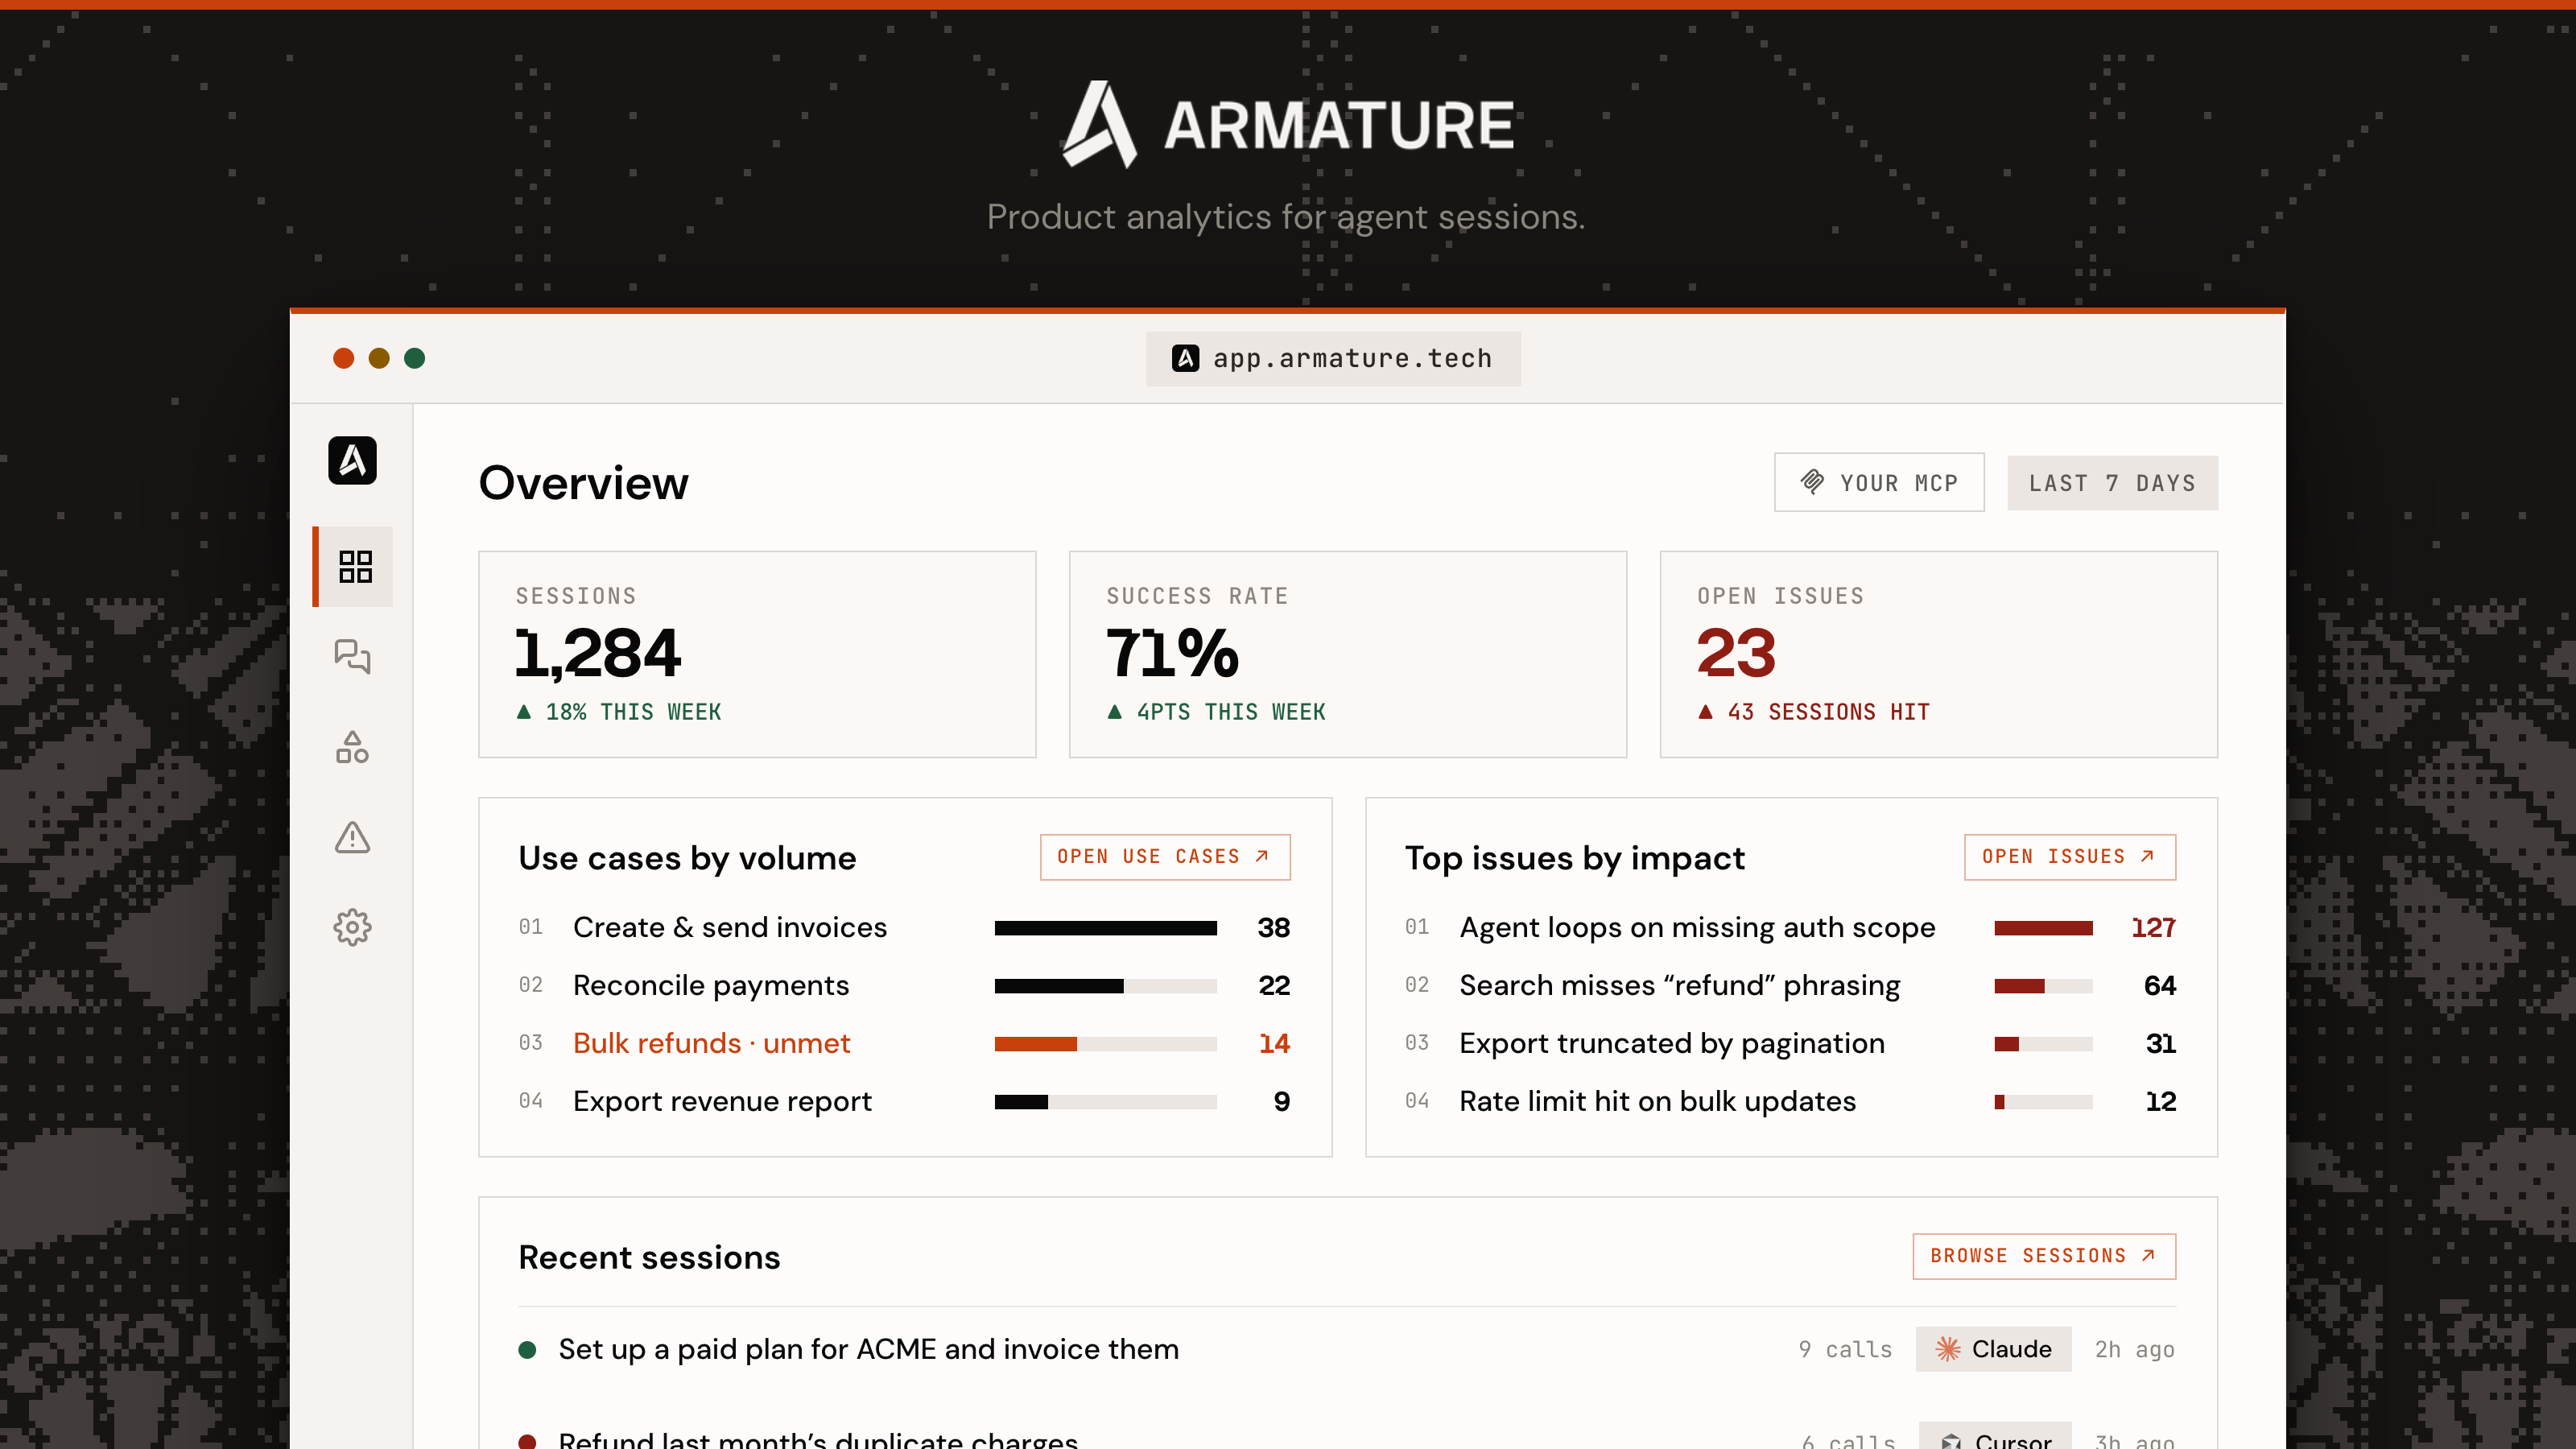Open the Open Issues 23 stat card

coord(1939,654)
